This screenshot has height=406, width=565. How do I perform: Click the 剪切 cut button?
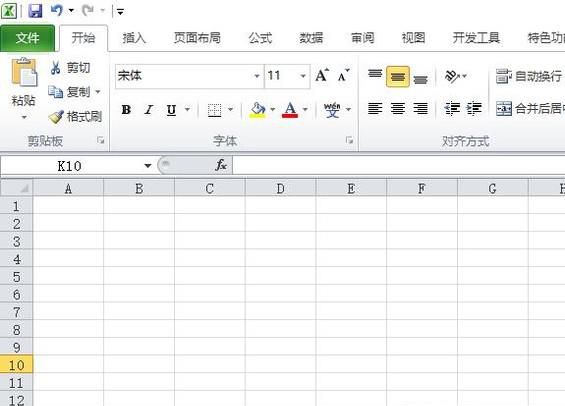[x=70, y=68]
